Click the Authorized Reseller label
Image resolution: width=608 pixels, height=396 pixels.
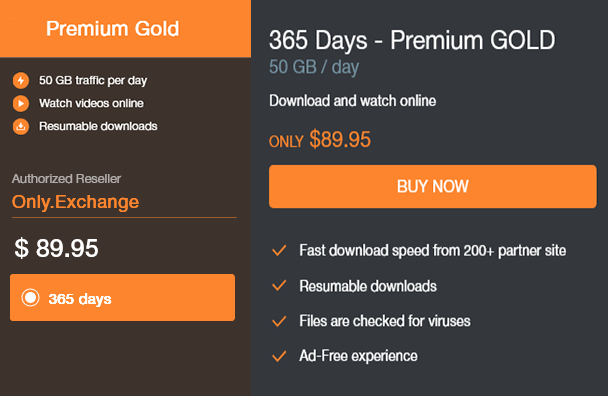click(66, 179)
